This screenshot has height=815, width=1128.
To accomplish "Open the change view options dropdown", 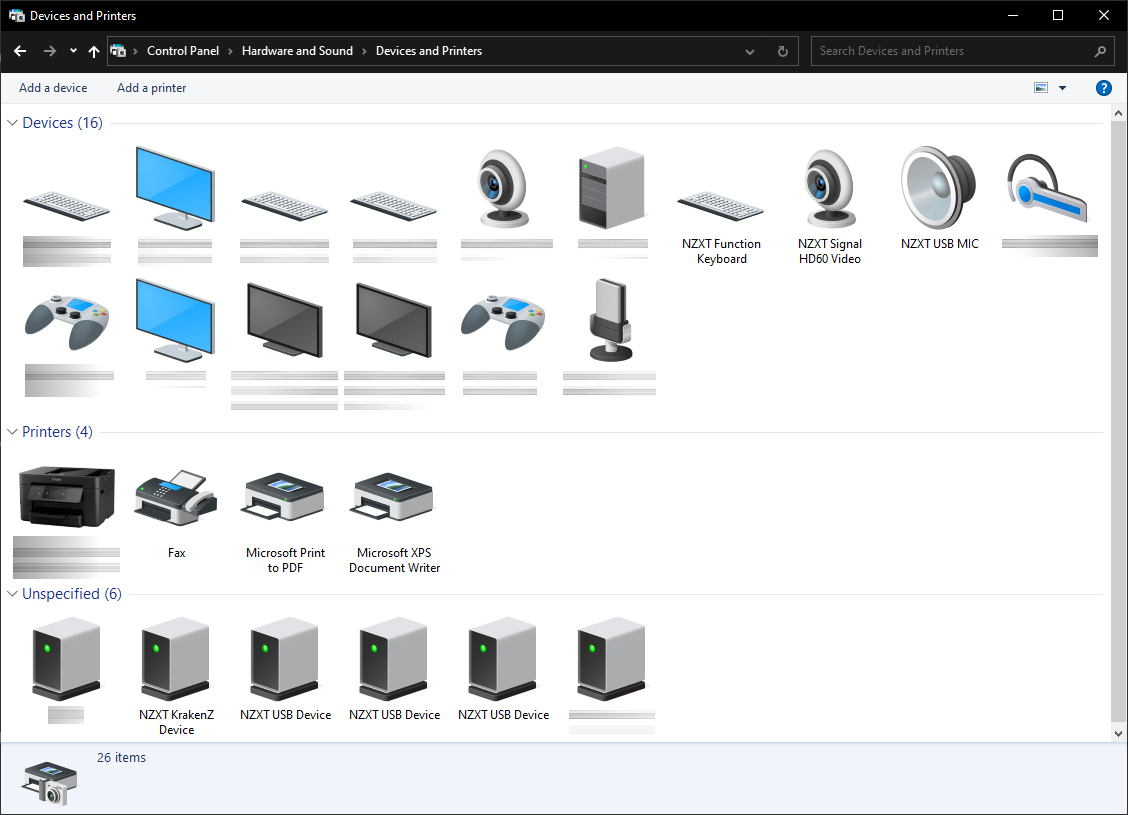I will 1062,88.
